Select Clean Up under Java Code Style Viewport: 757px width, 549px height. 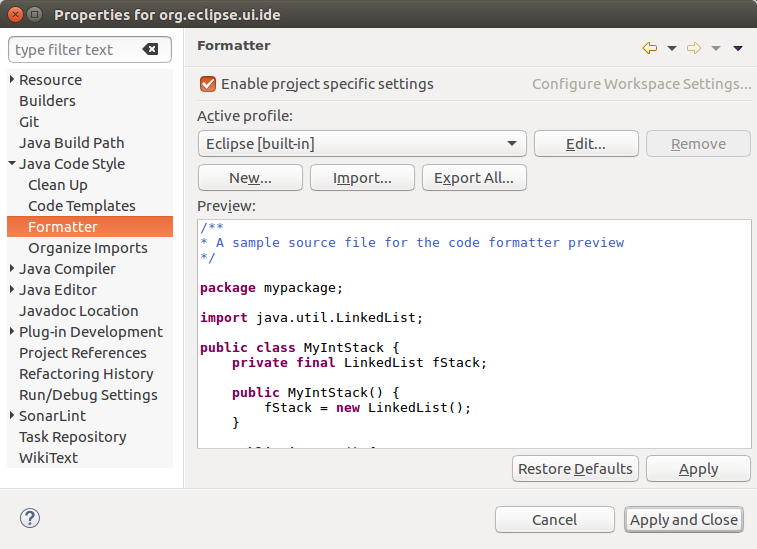(x=58, y=185)
